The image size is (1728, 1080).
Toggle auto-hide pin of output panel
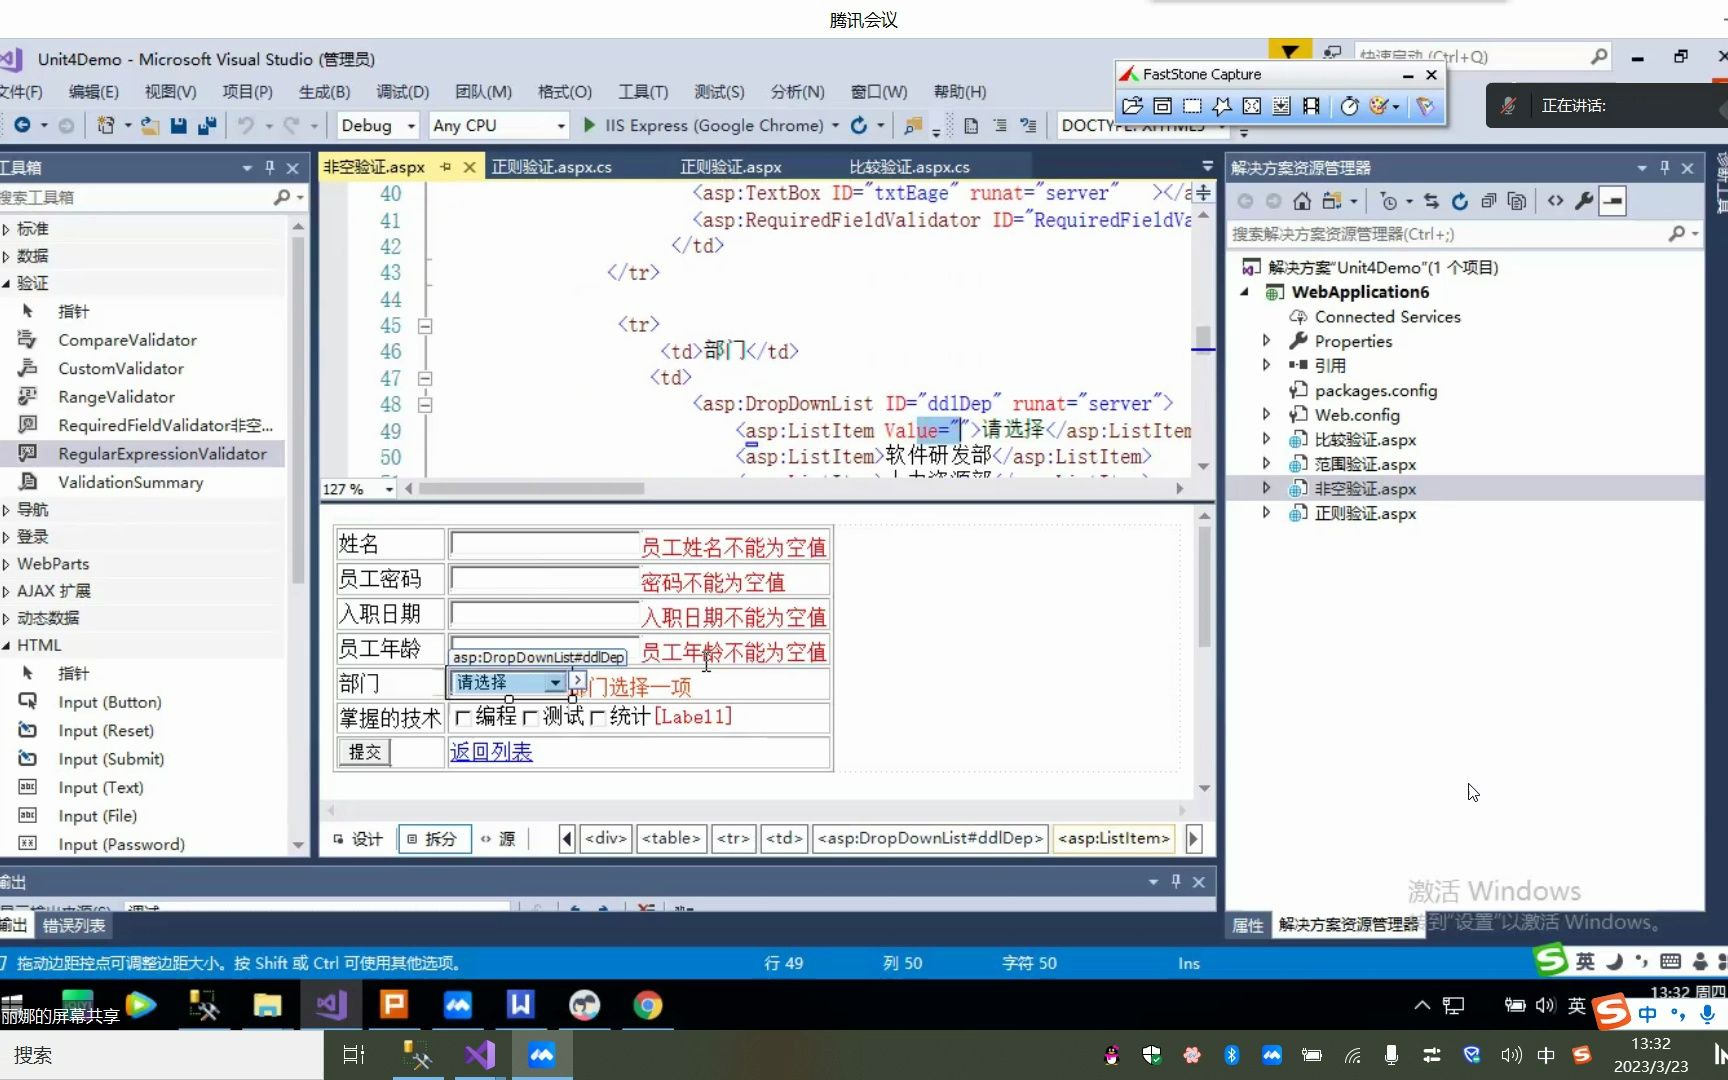point(1176,881)
